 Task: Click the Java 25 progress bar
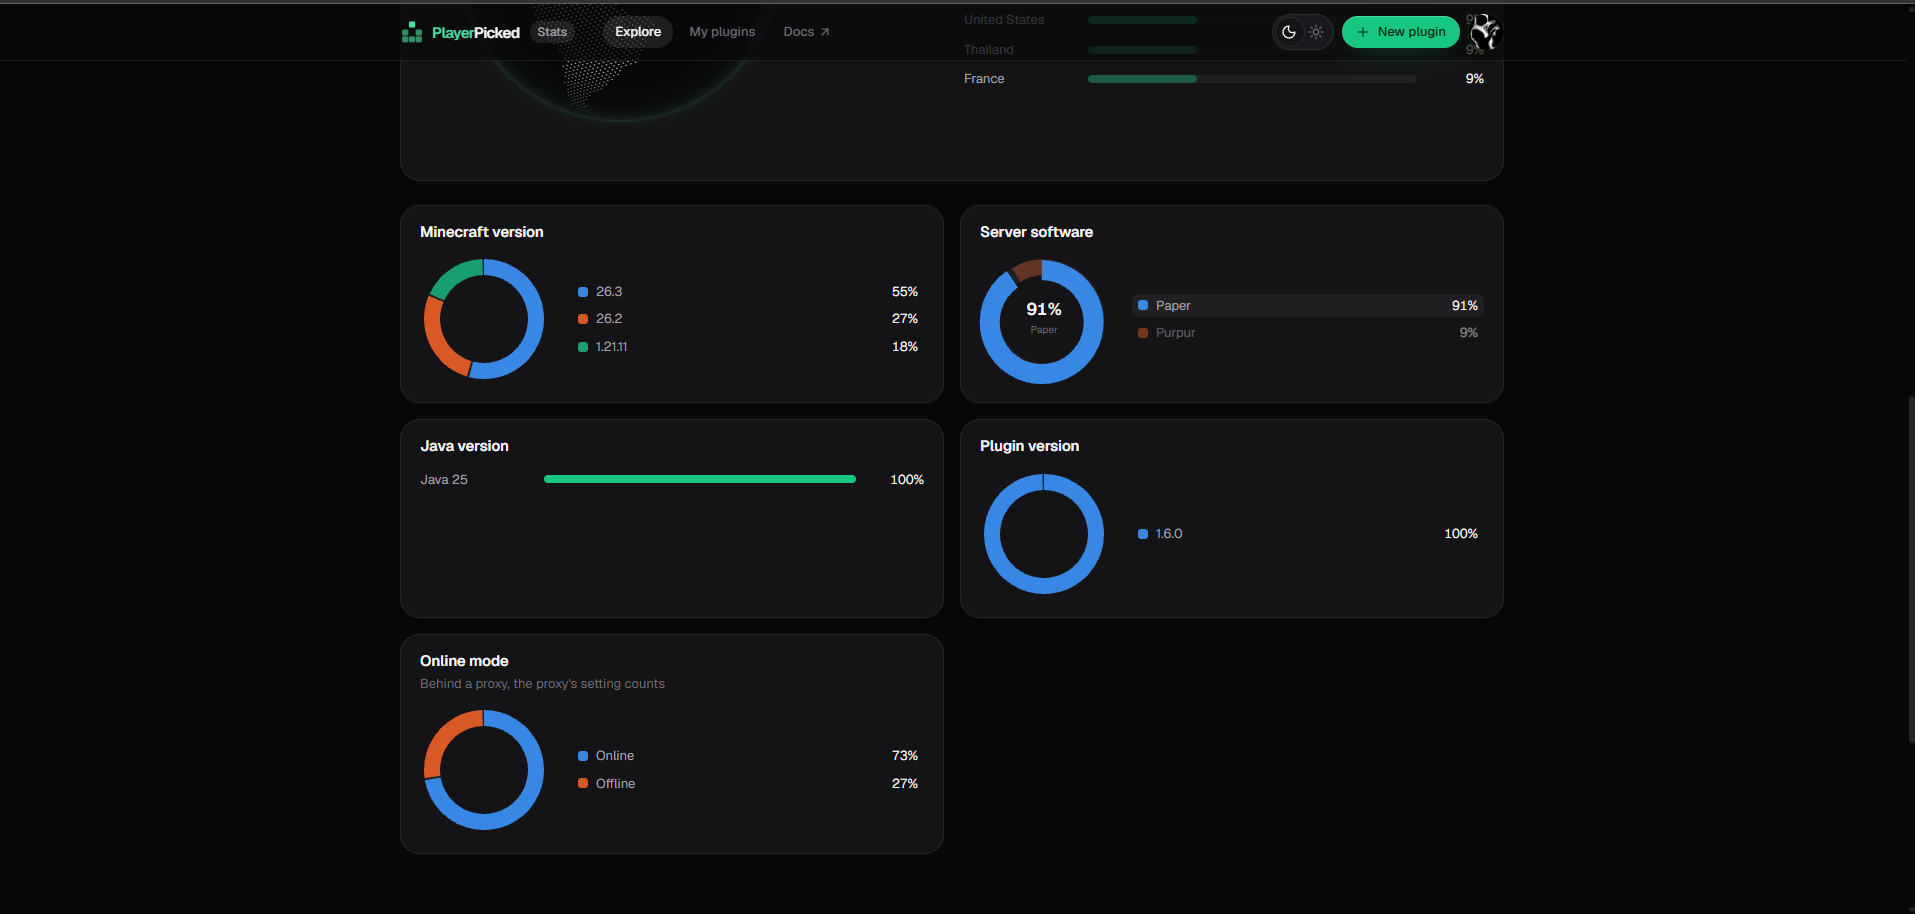(x=700, y=479)
